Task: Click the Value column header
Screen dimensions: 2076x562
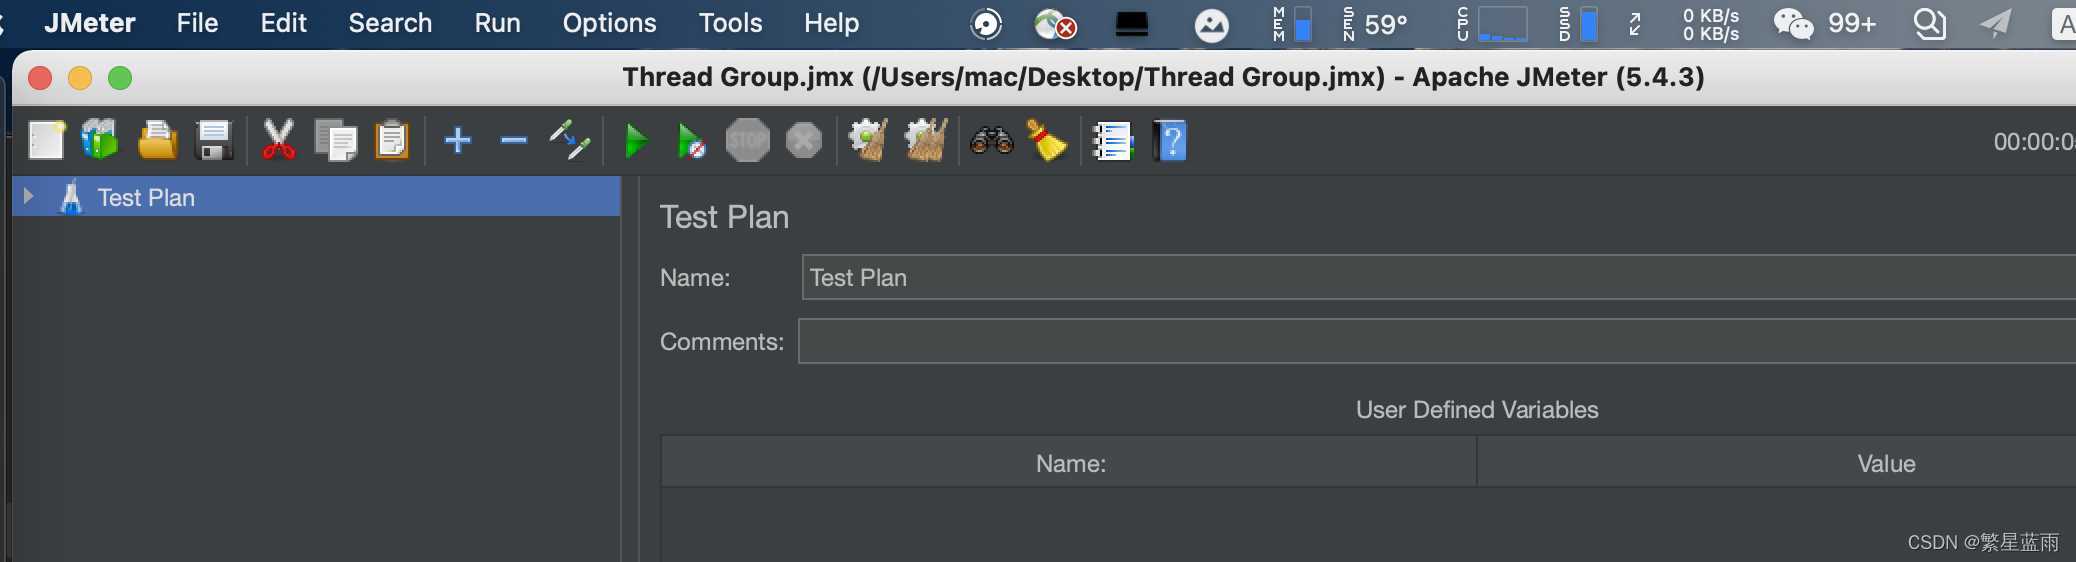Action: [x=1776, y=462]
